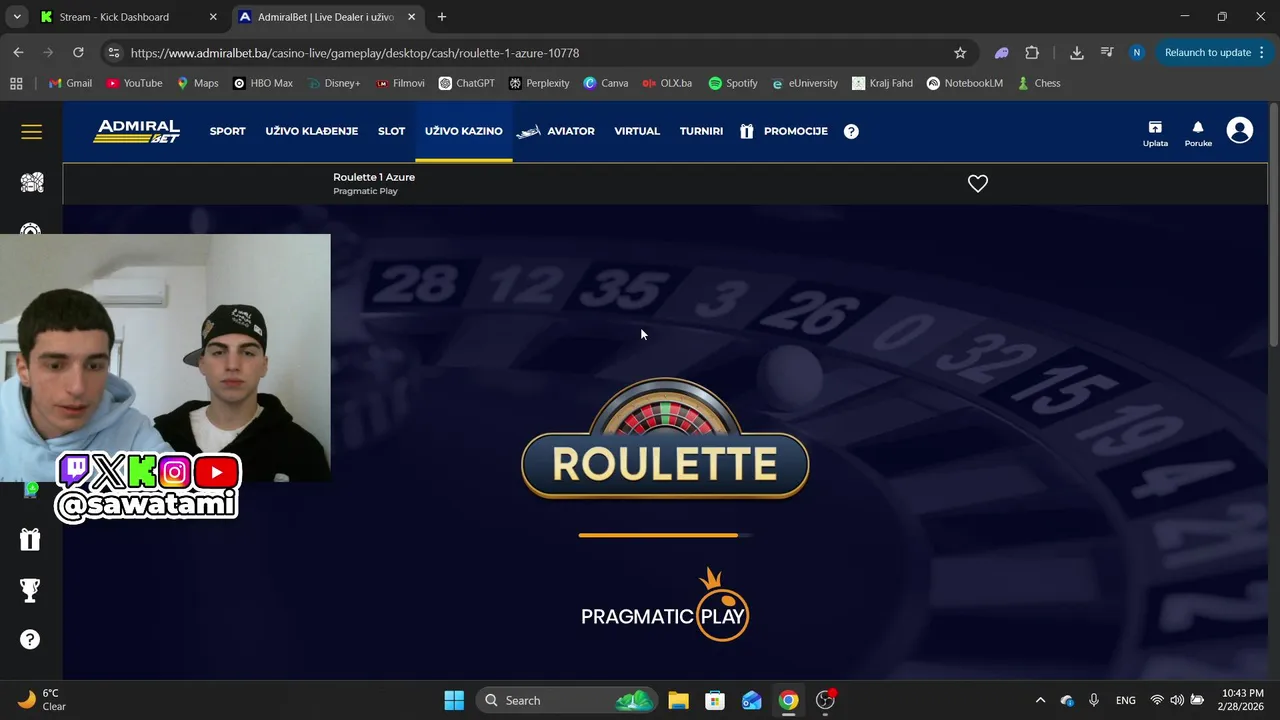Viewport: 1280px width, 720px height.
Task: Open the Chess bookmark
Action: click(x=1039, y=83)
